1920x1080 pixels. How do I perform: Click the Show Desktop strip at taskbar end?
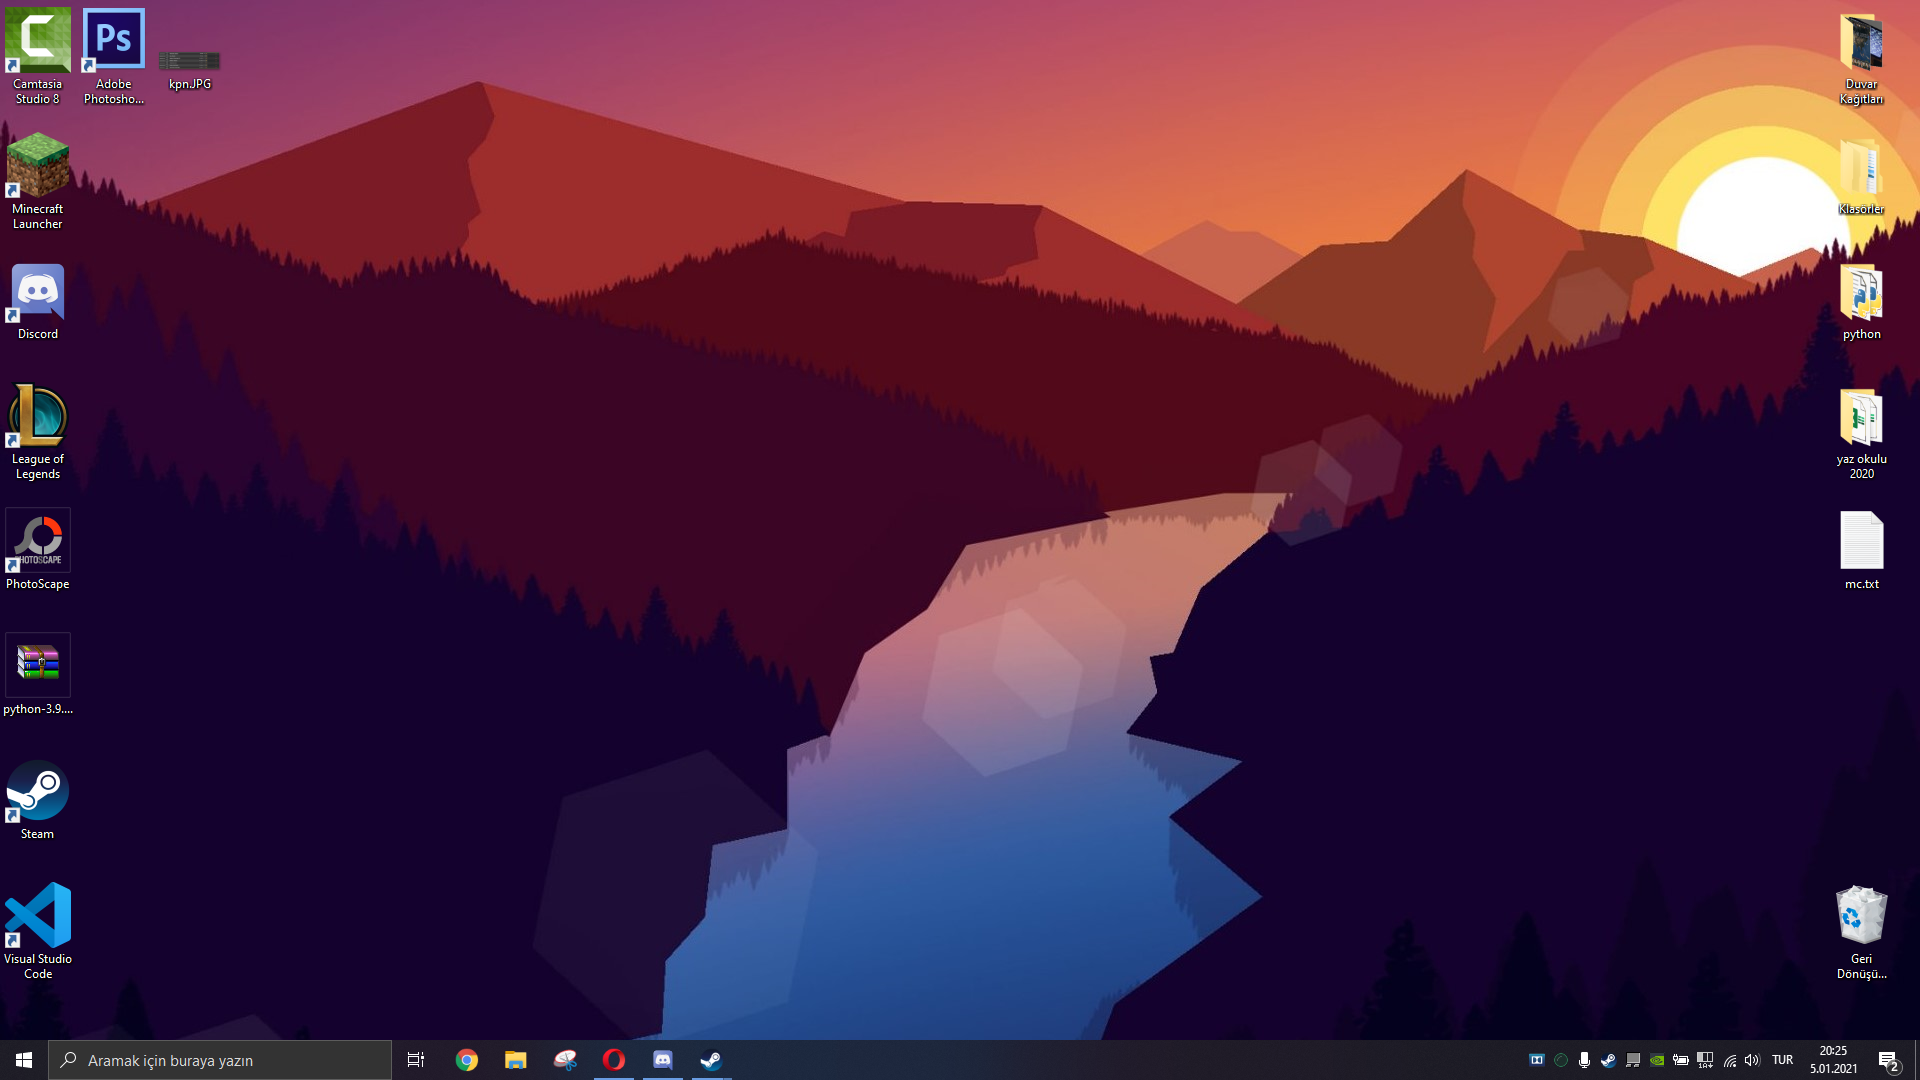pyautogui.click(x=1916, y=1060)
